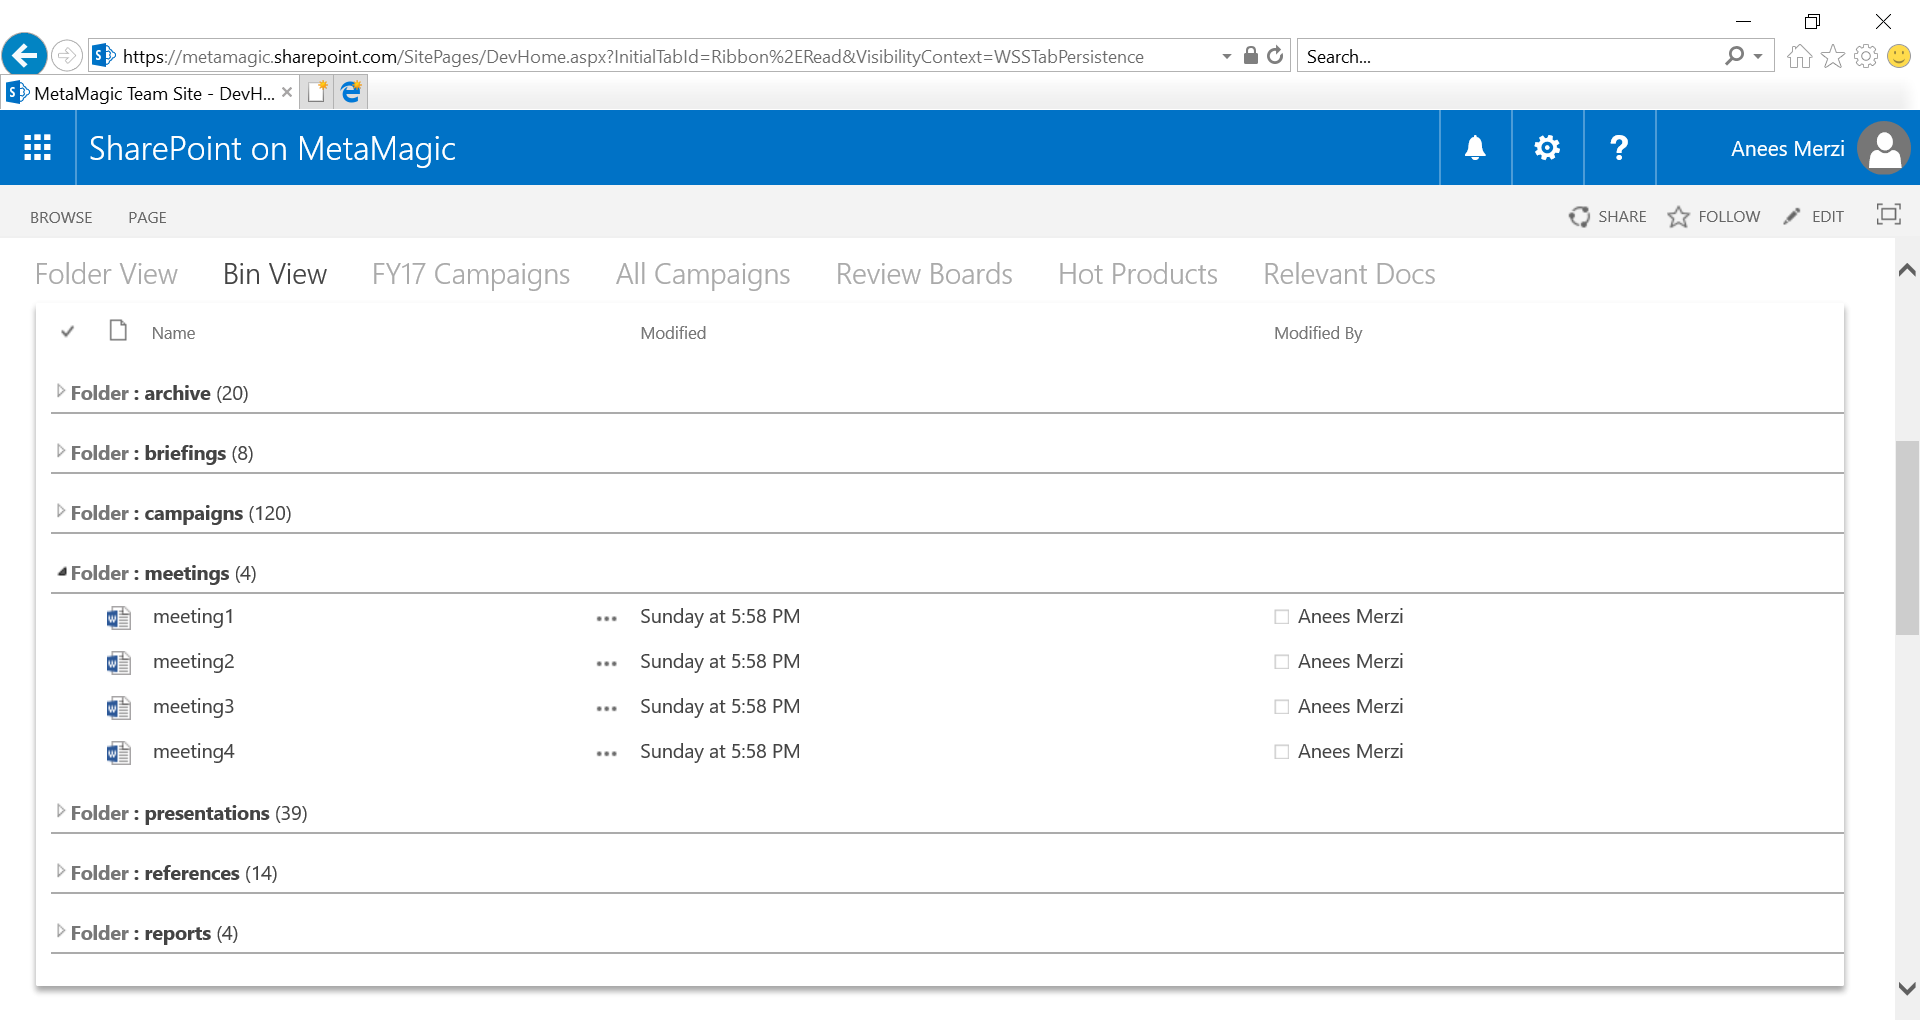Open the address bar dropdown arrow
This screenshot has height=1020, width=1920.
coord(1227,57)
